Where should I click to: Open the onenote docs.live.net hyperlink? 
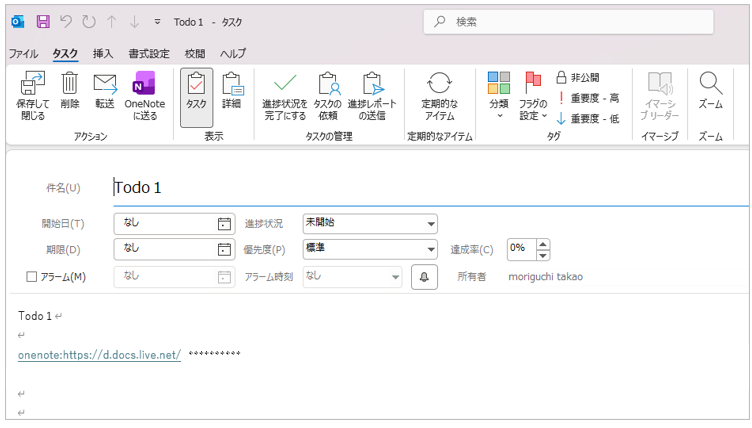(x=99, y=354)
